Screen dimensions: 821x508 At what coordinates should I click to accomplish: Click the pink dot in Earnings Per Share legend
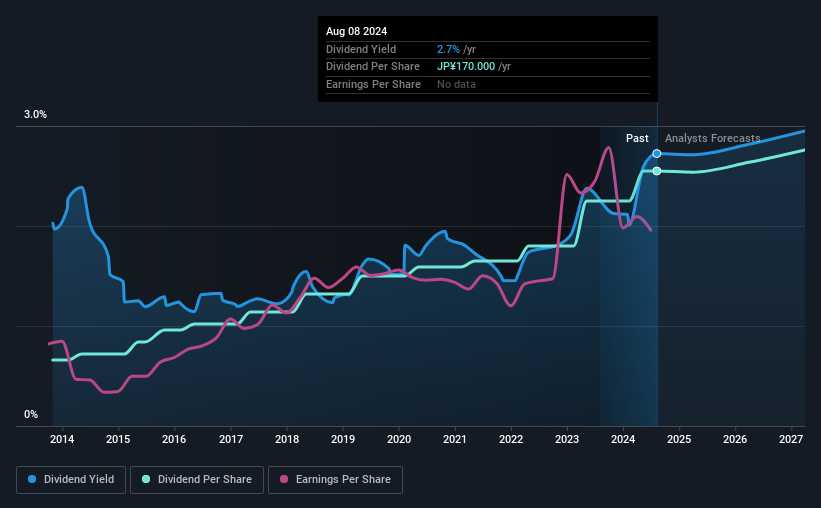tap(284, 479)
